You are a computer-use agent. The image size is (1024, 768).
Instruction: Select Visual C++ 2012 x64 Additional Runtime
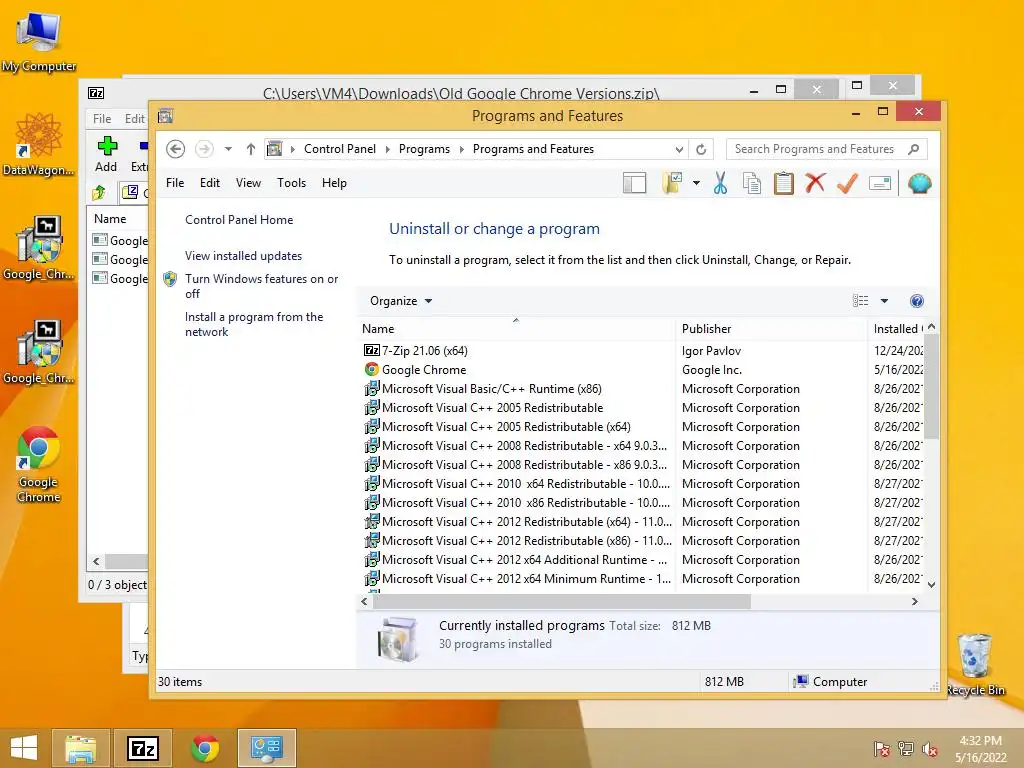643,560
